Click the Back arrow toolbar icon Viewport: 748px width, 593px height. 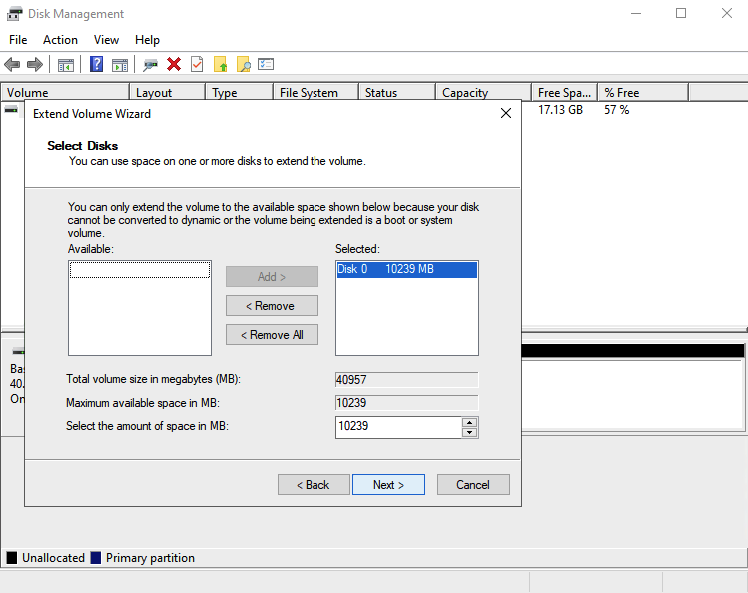[x=12, y=64]
